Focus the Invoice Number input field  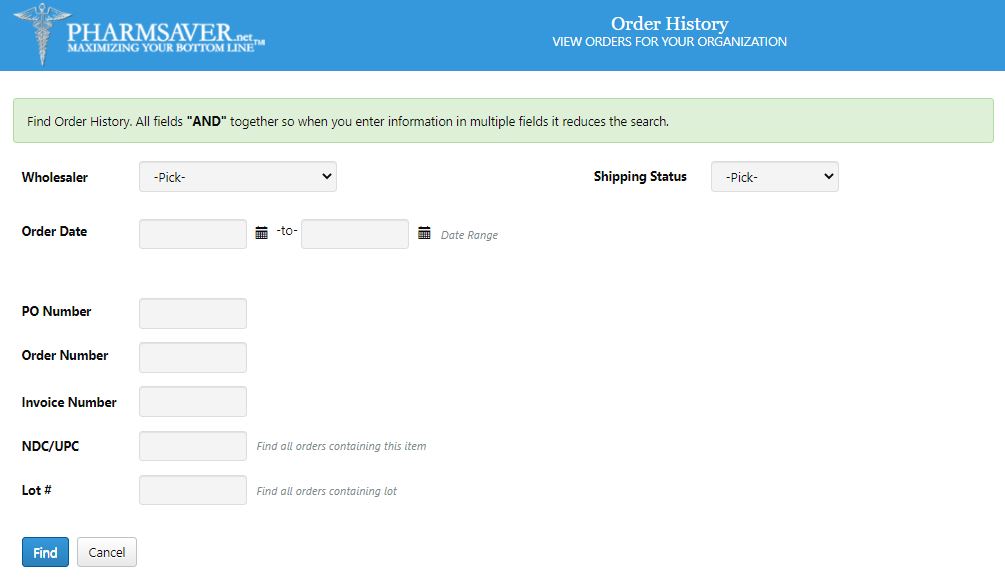(x=193, y=401)
